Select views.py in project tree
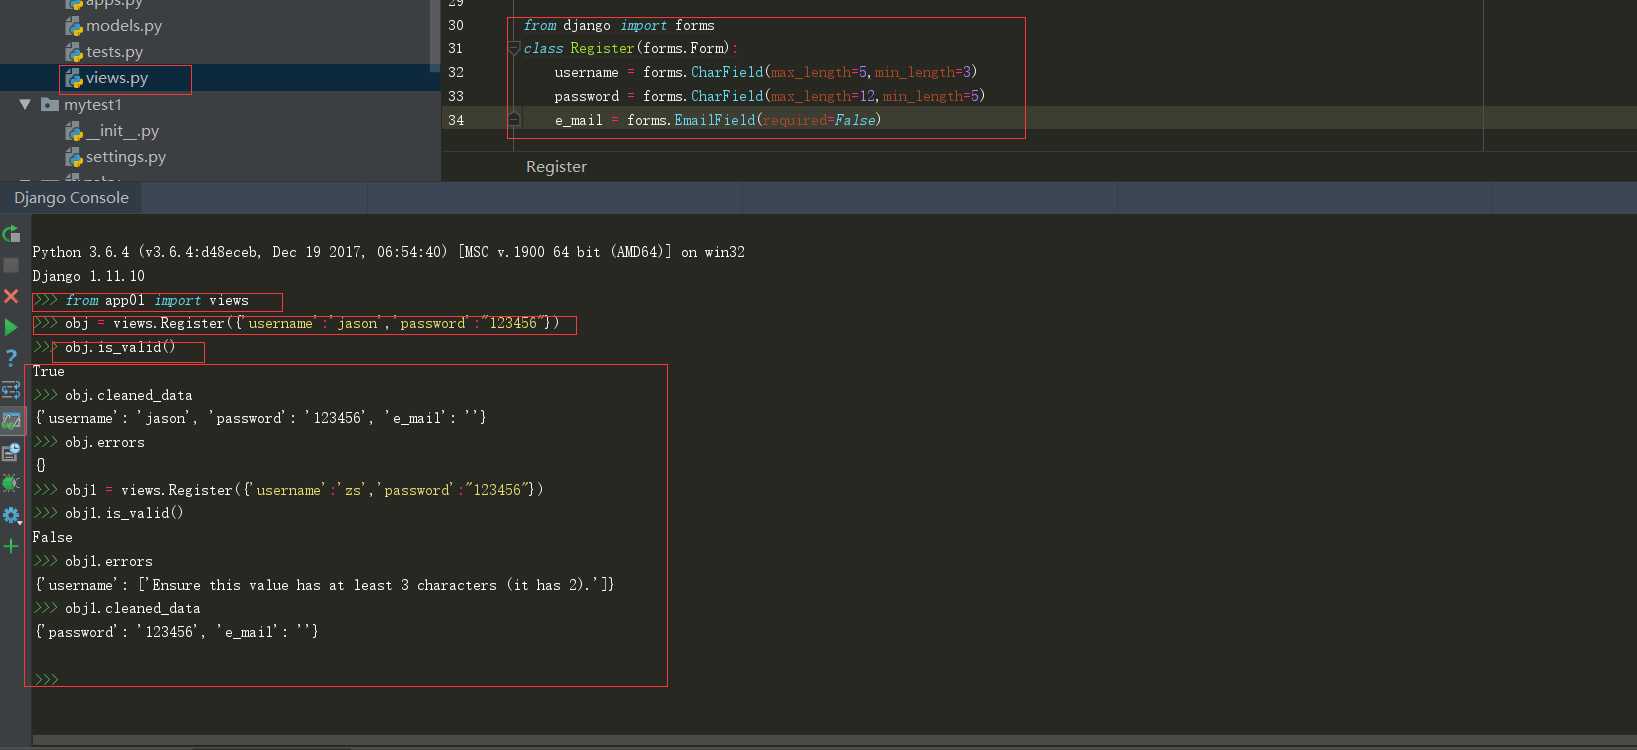Screen dimensions: 1637x750 117,78
